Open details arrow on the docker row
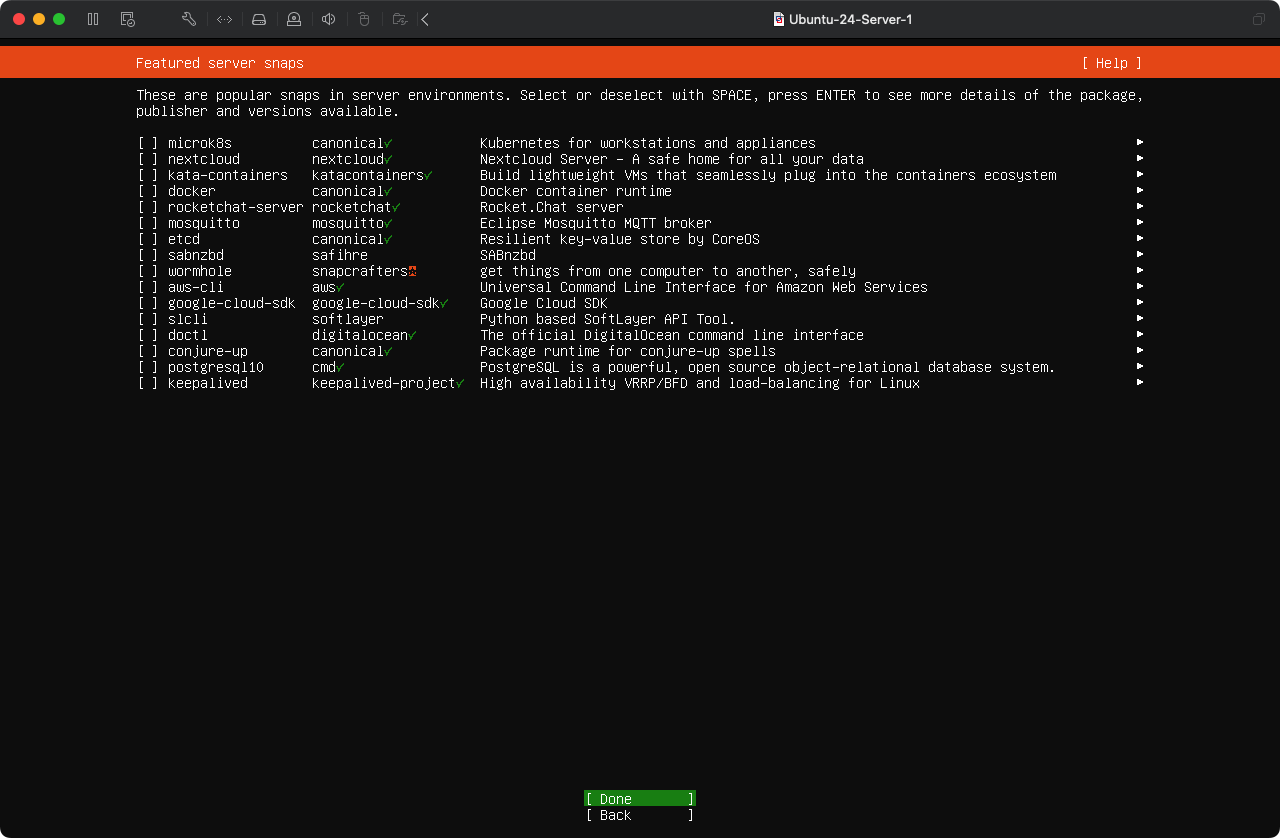1280x838 pixels. click(x=1140, y=190)
